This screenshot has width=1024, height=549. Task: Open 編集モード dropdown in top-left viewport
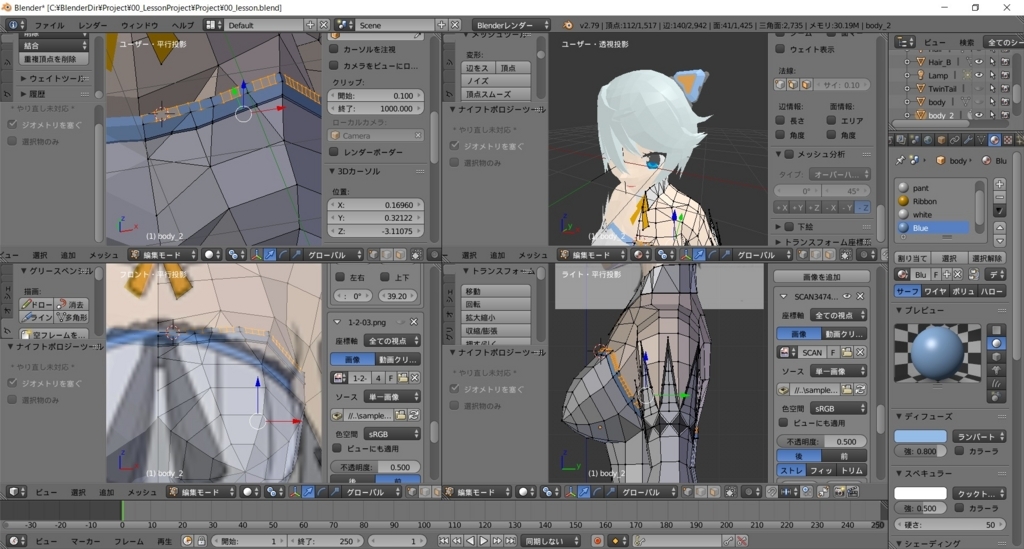(163, 255)
